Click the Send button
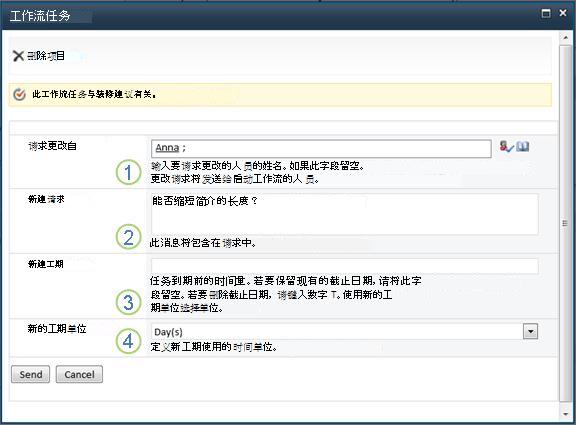The width and height of the screenshot is (576, 425). pos(30,374)
